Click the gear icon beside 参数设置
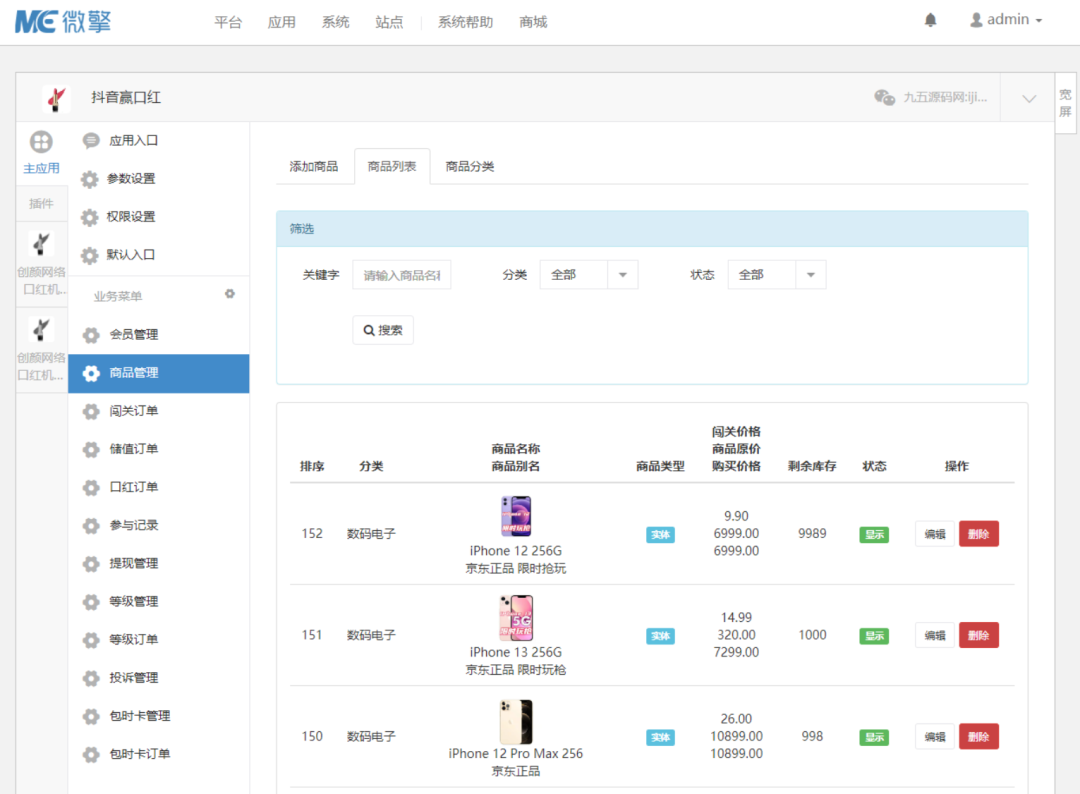 90,179
